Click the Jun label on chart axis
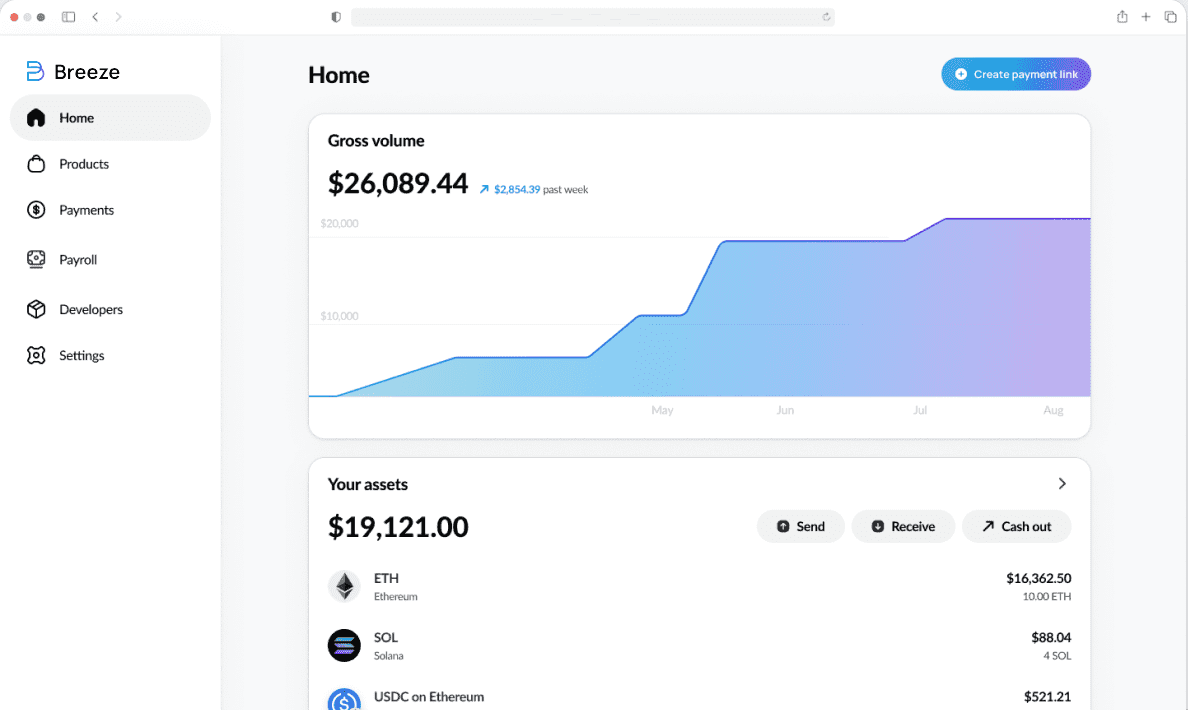The height and width of the screenshot is (710, 1188). (x=785, y=410)
